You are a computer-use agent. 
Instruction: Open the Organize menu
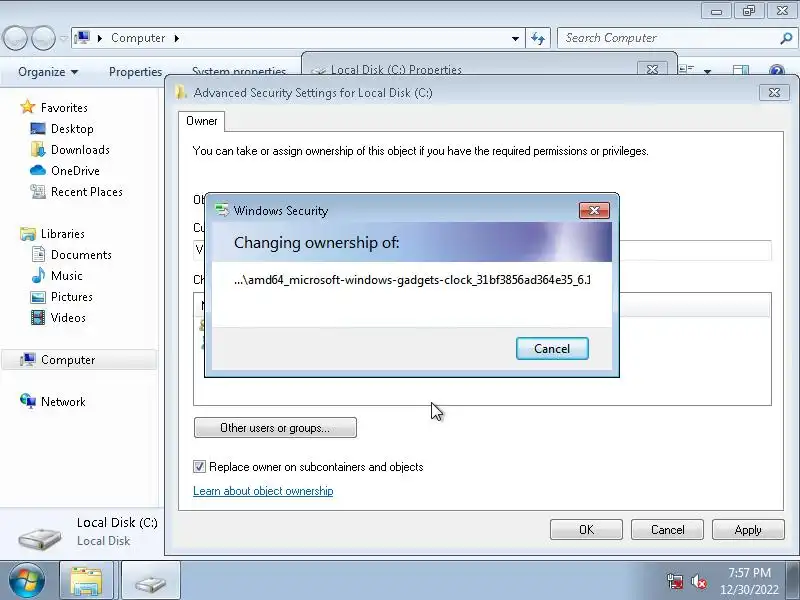click(48, 72)
